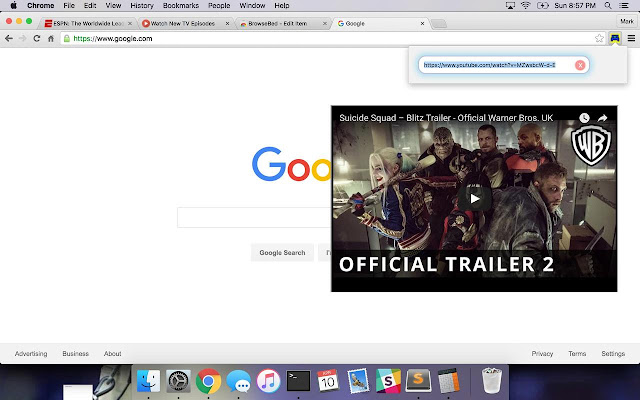Open Finder from the dock
The image size is (640, 400).
pyautogui.click(x=148, y=380)
